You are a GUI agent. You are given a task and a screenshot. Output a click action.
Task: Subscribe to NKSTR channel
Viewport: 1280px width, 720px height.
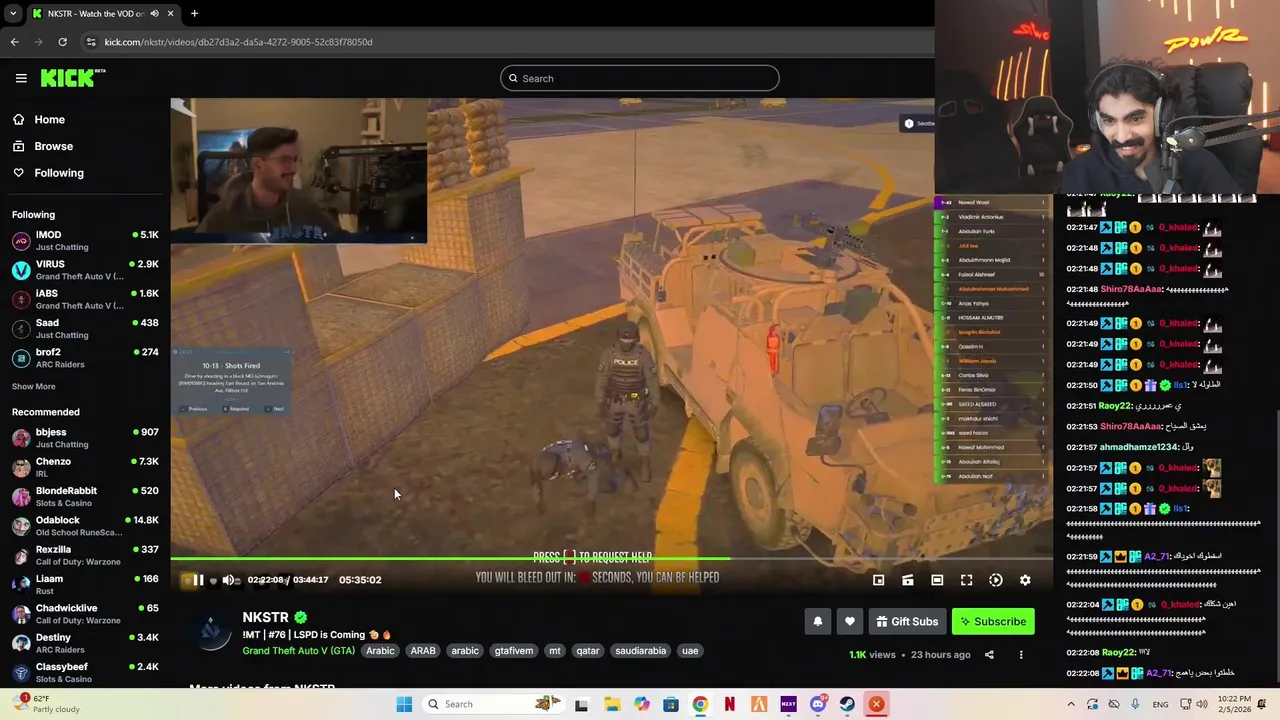993,622
